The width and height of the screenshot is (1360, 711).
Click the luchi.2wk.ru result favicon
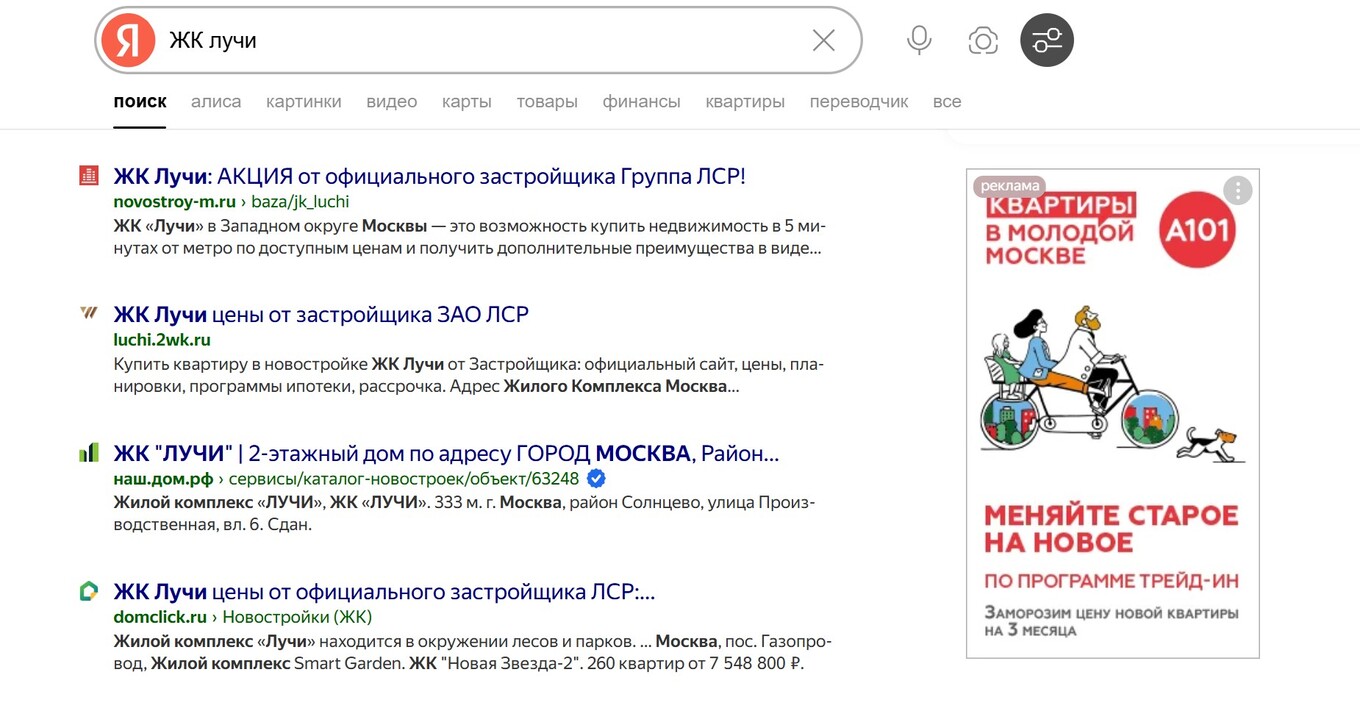89,313
